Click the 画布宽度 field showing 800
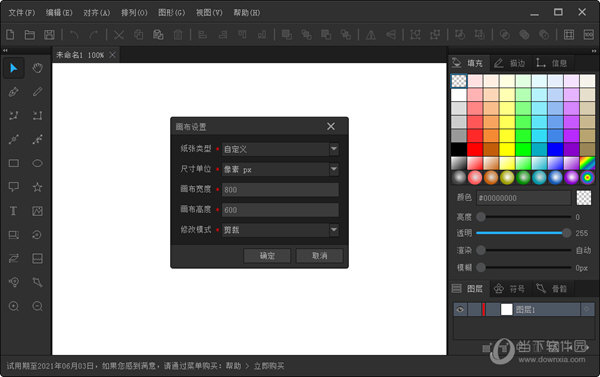The height and width of the screenshot is (377, 600). coord(280,189)
